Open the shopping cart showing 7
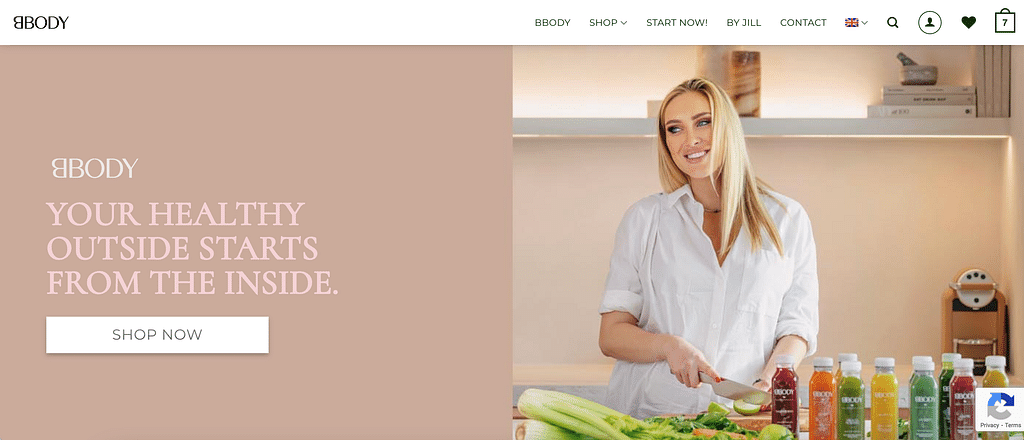1024x440 pixels. coord(1004,21)
